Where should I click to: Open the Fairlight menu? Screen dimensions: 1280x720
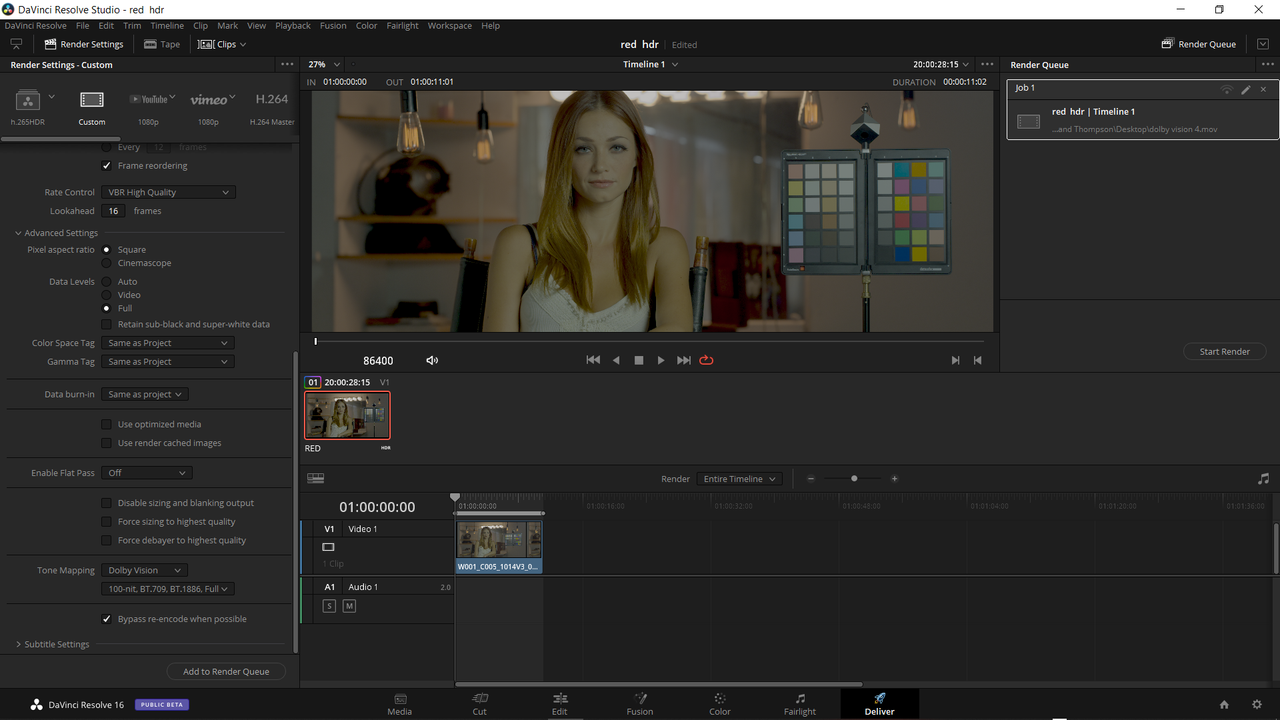coord(403,25)
